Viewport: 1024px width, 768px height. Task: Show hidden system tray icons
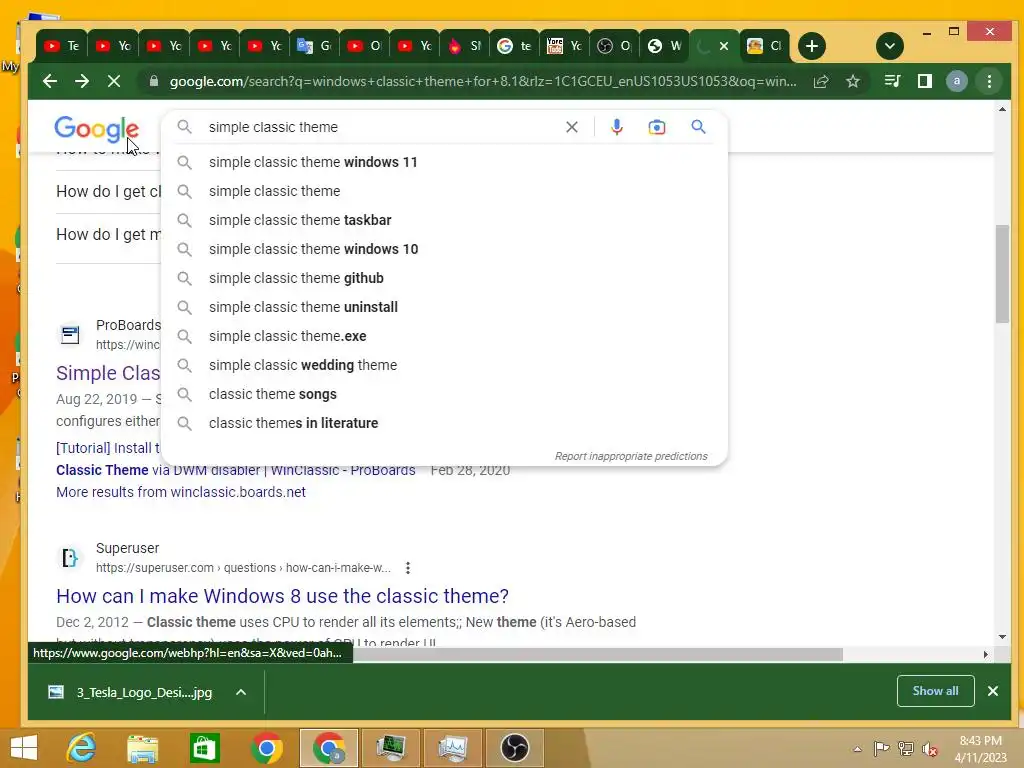point(857,749)
